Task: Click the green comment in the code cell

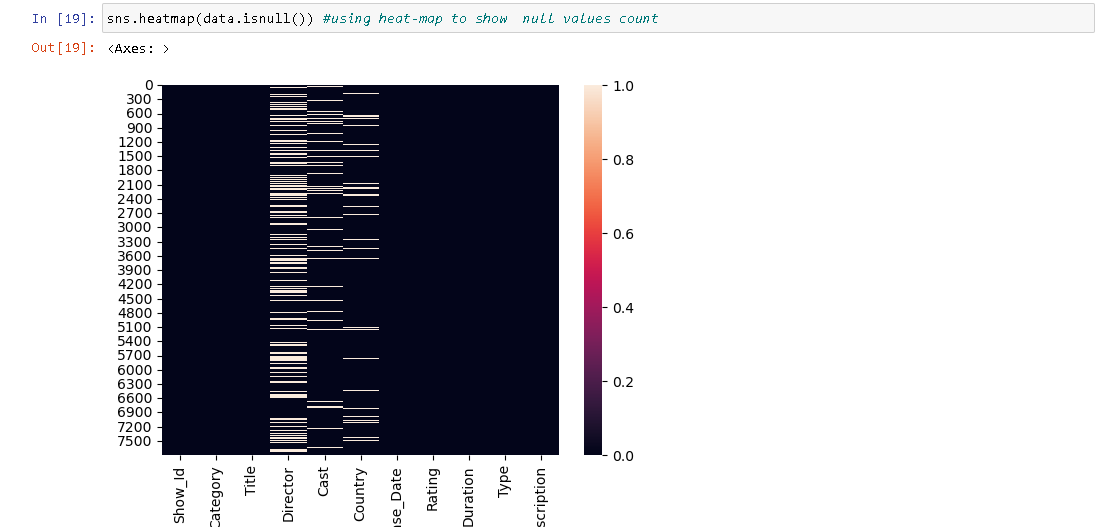Action: 490,18
